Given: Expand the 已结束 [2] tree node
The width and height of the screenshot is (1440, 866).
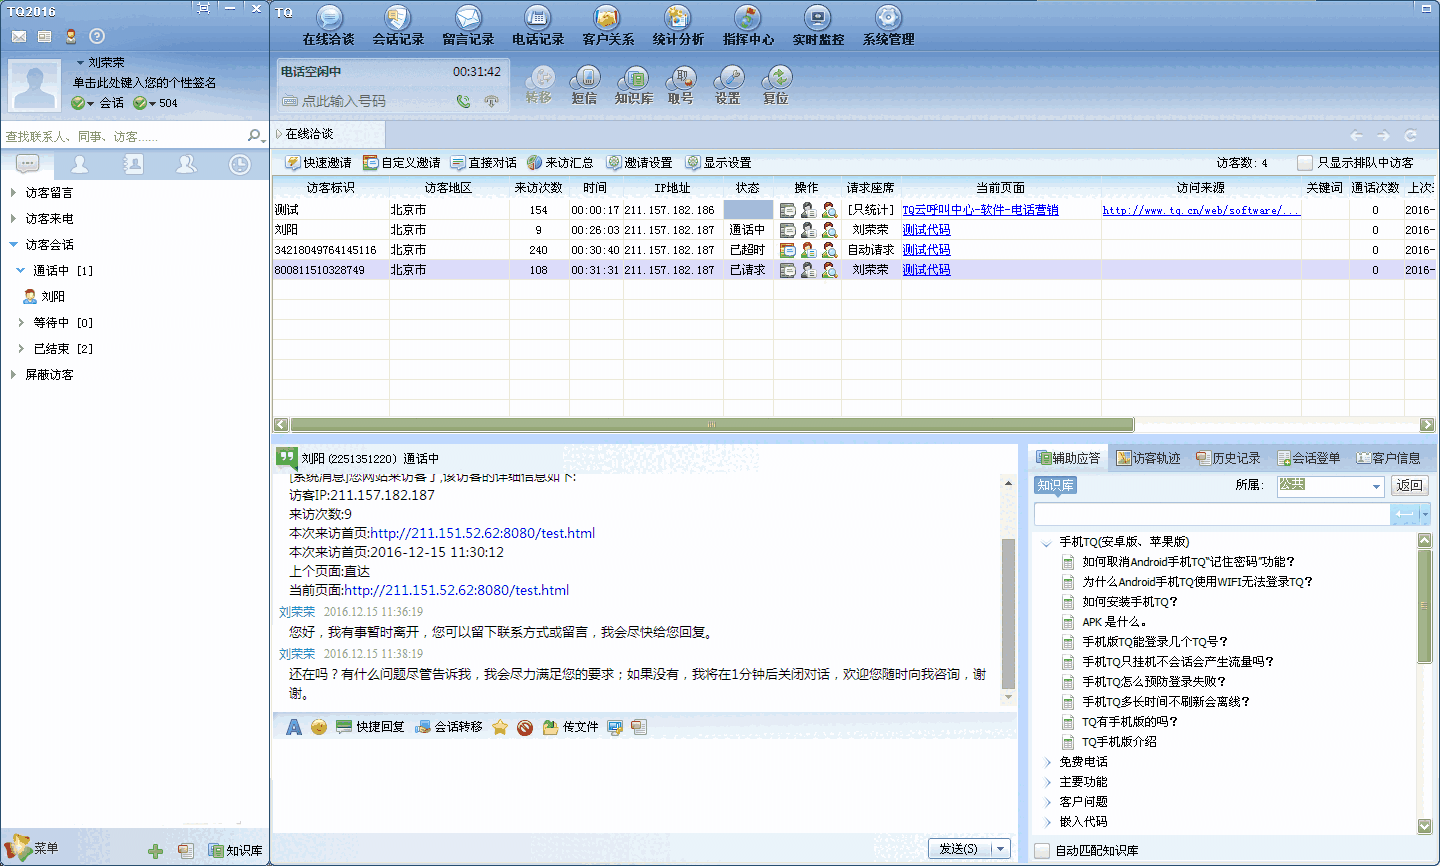Looking at the screenshot, I should [21, 349].
